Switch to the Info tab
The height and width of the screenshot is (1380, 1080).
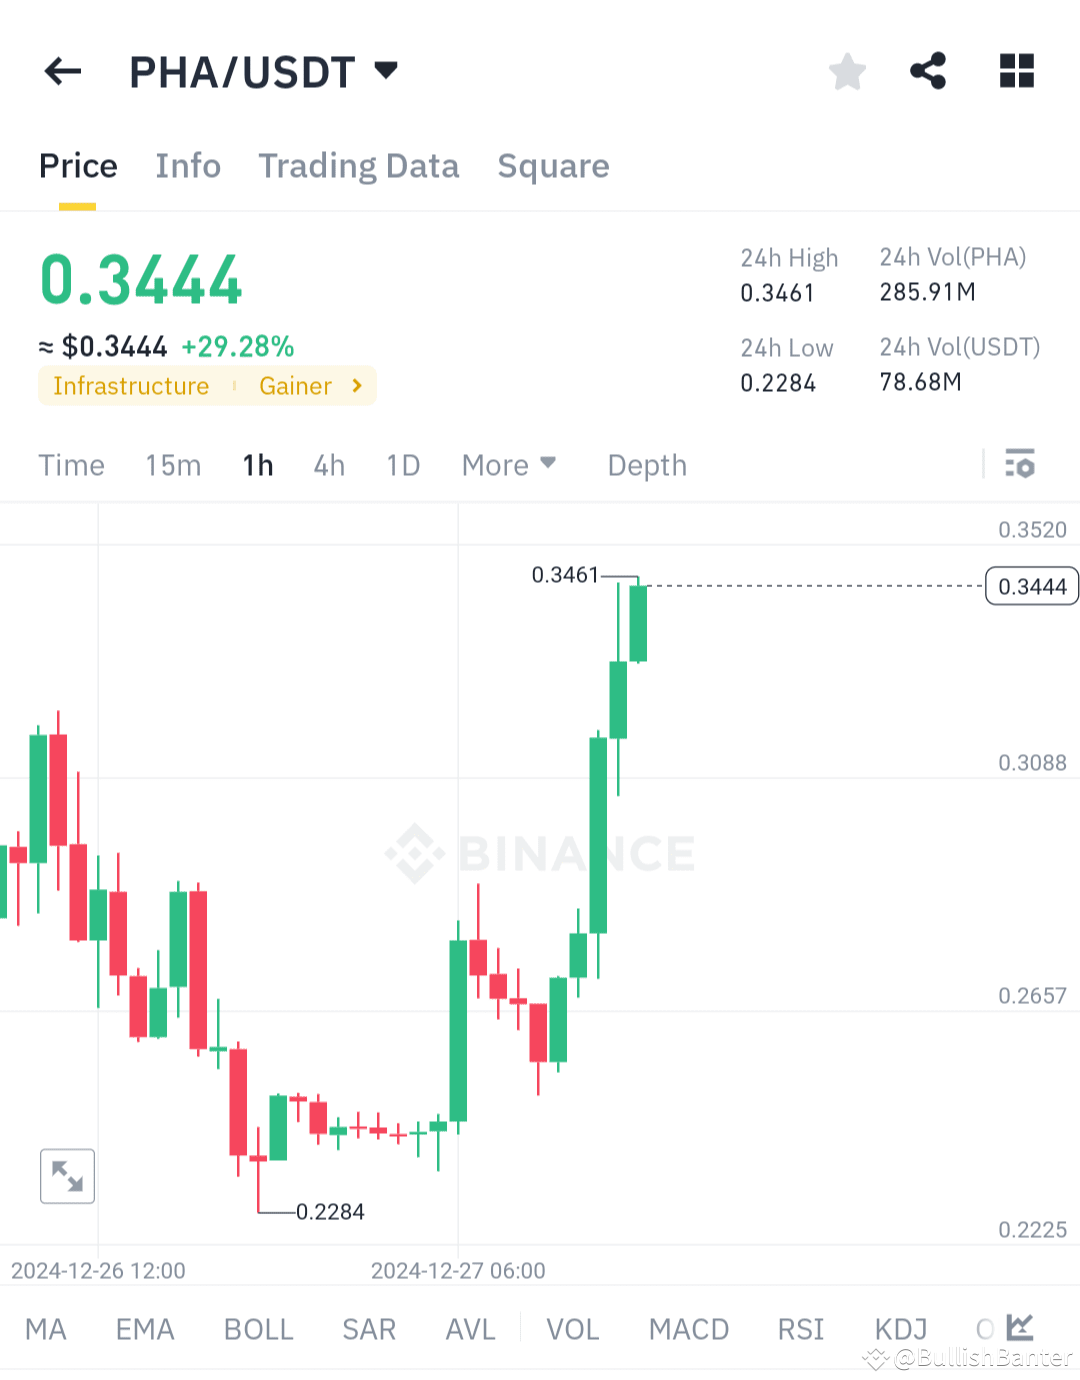click(x=188, y=166)
